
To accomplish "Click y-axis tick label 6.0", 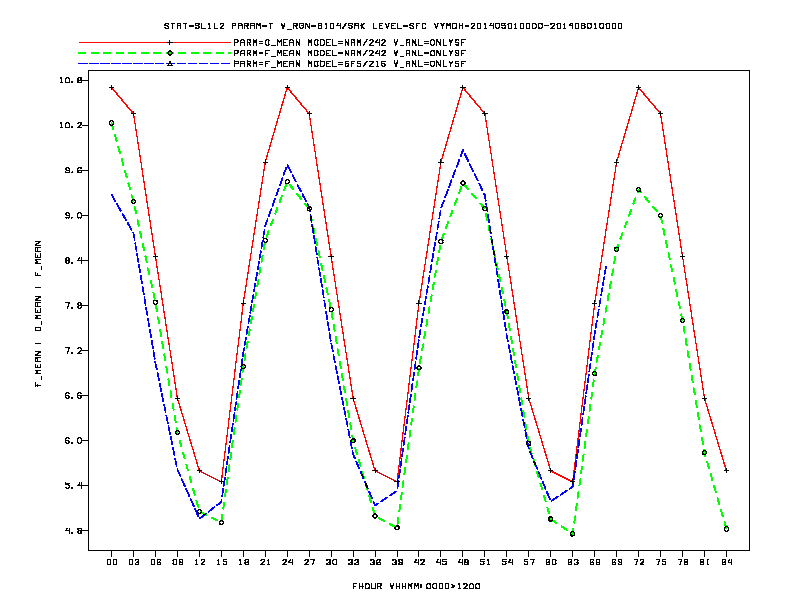I will pos(74,440).
